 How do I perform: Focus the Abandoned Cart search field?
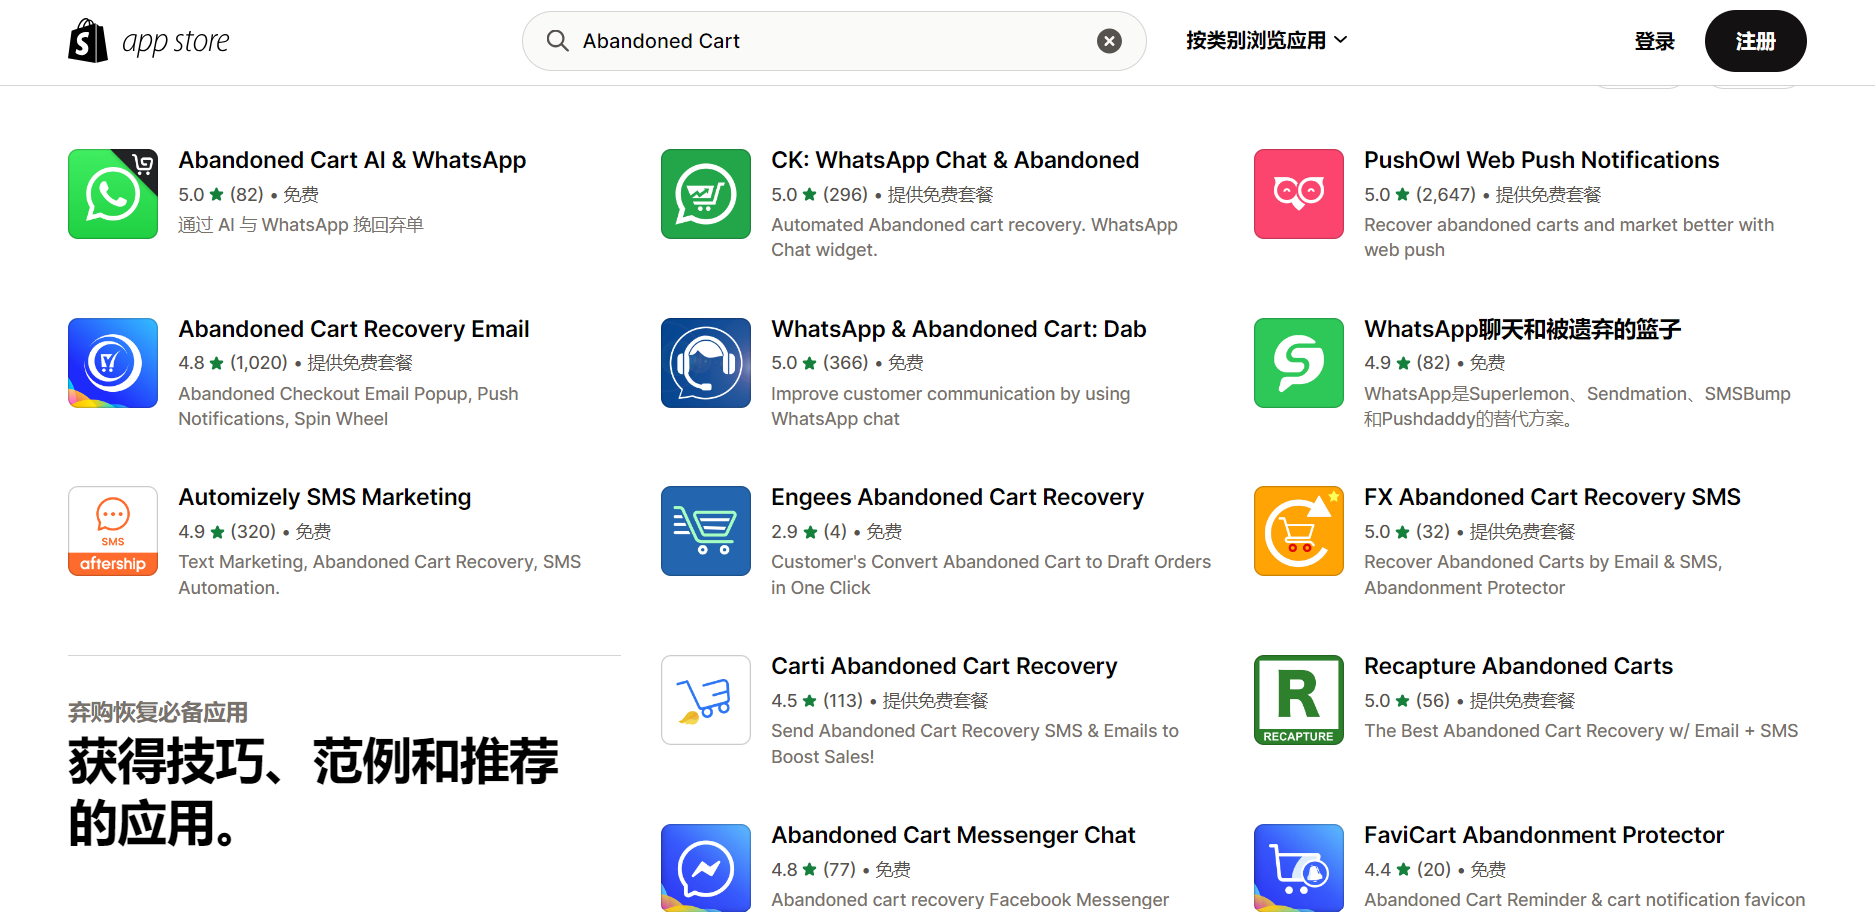pyautogui.click(x=834, y=41)
